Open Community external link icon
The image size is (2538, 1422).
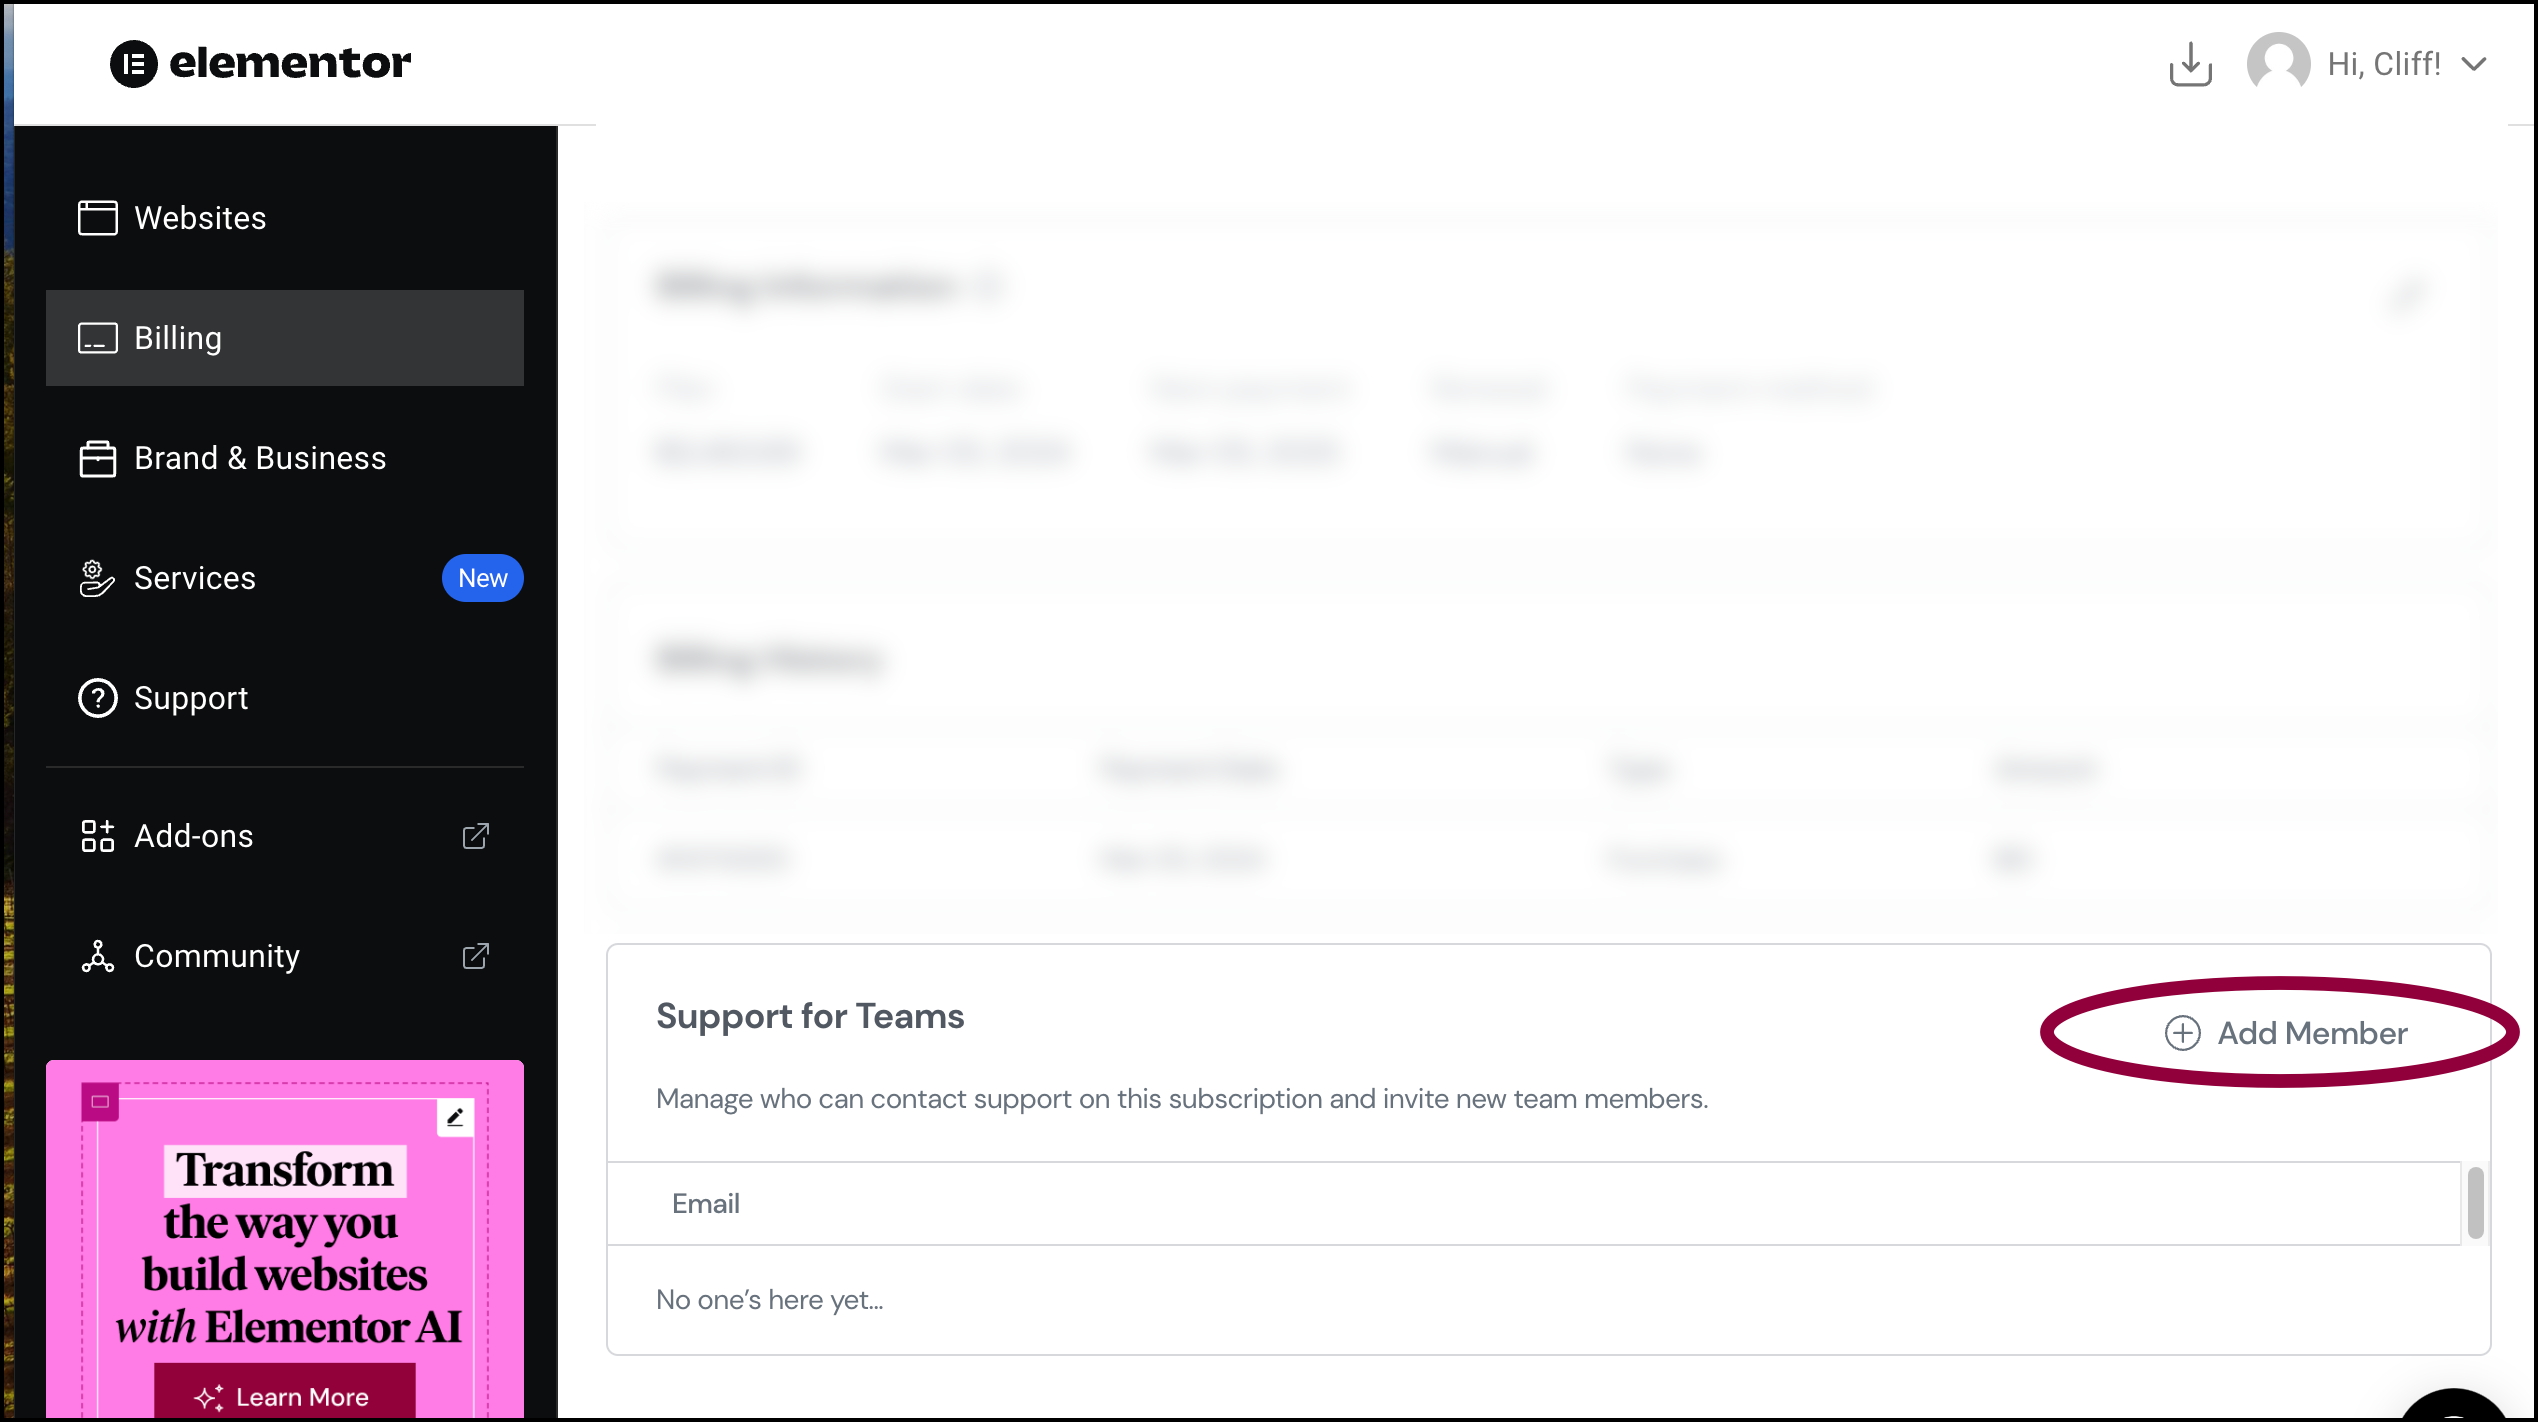coord(476,956)
